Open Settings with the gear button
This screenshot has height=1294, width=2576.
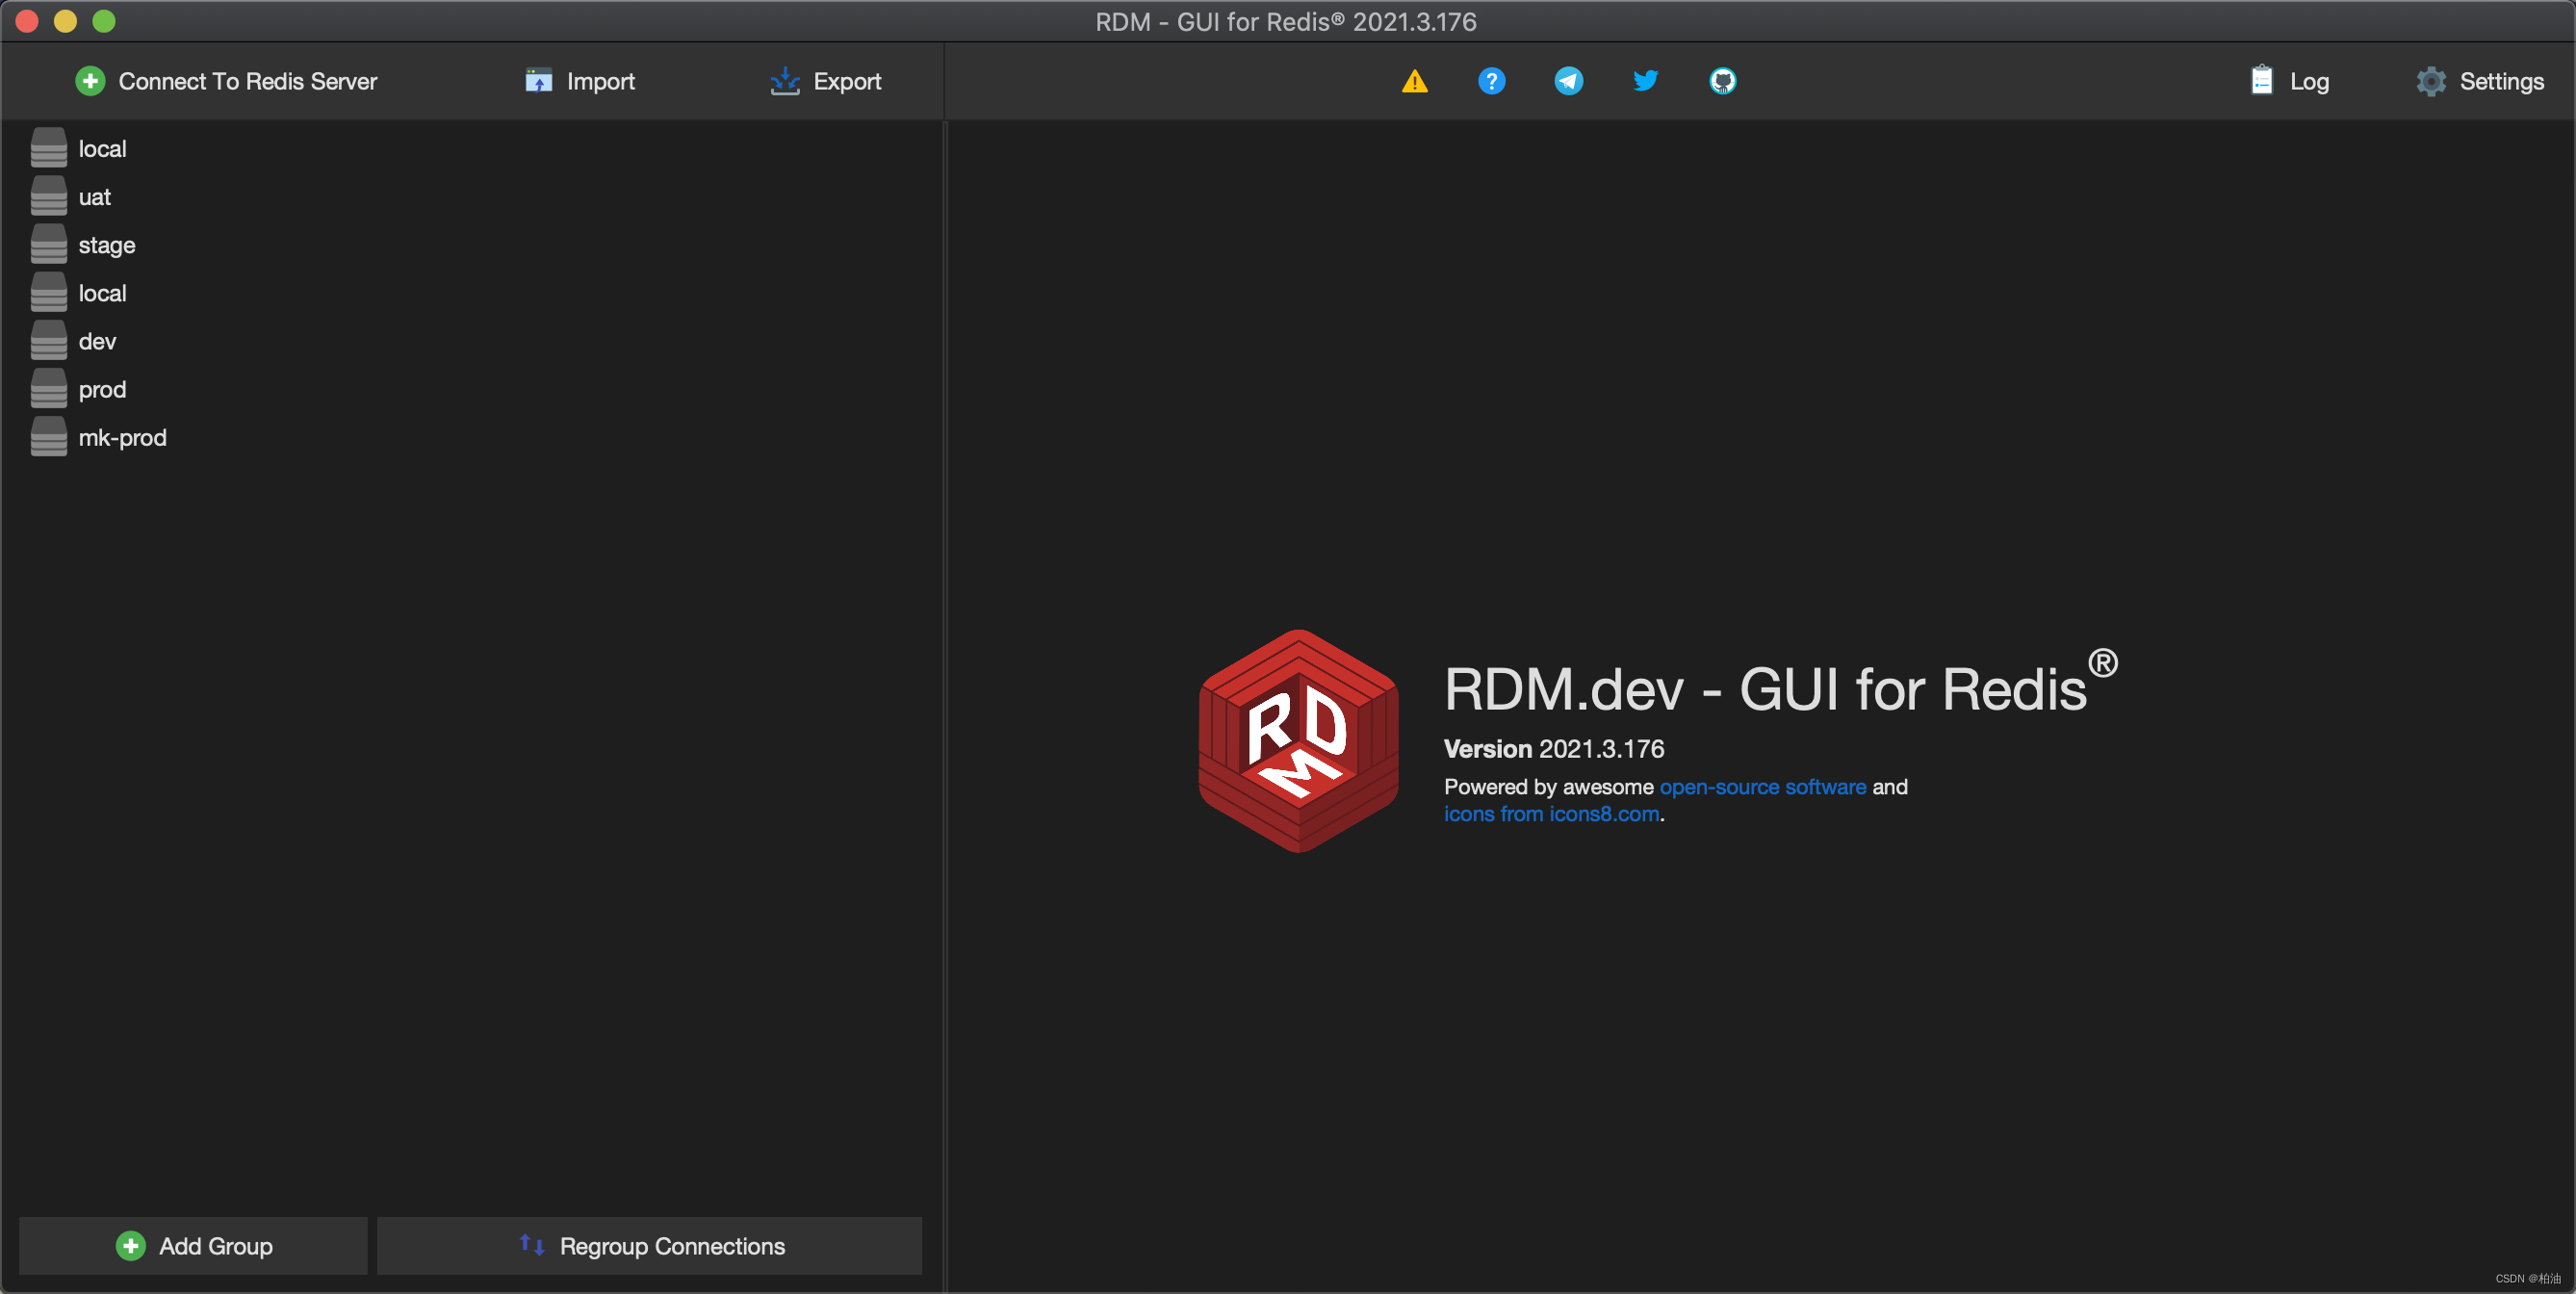[x=2479, y=81]
